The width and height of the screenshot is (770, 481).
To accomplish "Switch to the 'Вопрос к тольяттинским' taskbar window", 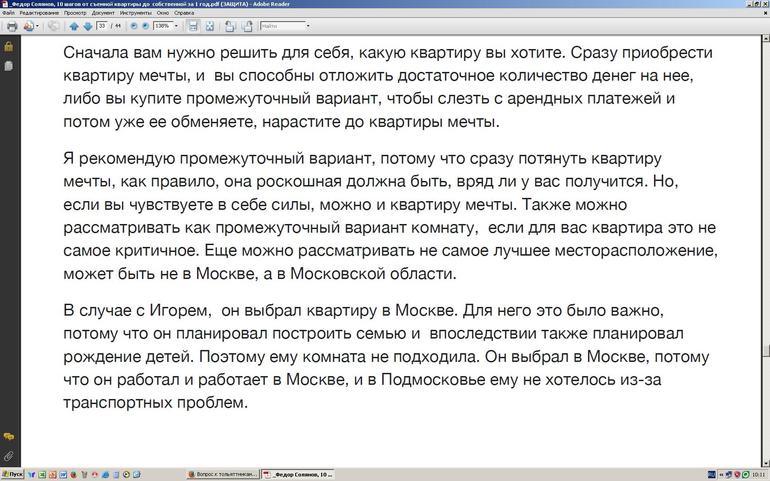I will pyautogui.click(x=223, y=475).
